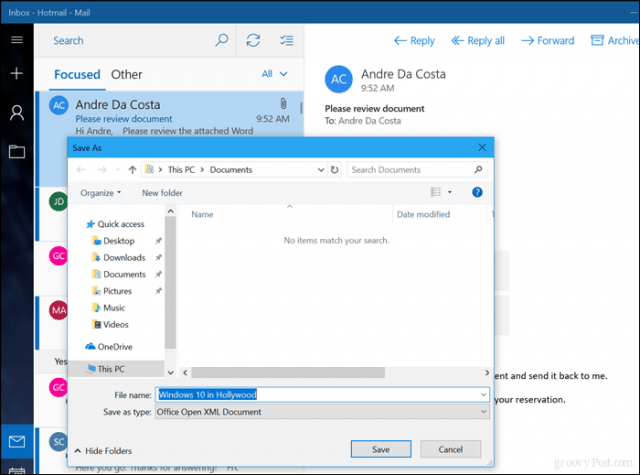The height and width of the screenshot is (475, 640).
Task: Sort by the Name column header
Action: 202,214
